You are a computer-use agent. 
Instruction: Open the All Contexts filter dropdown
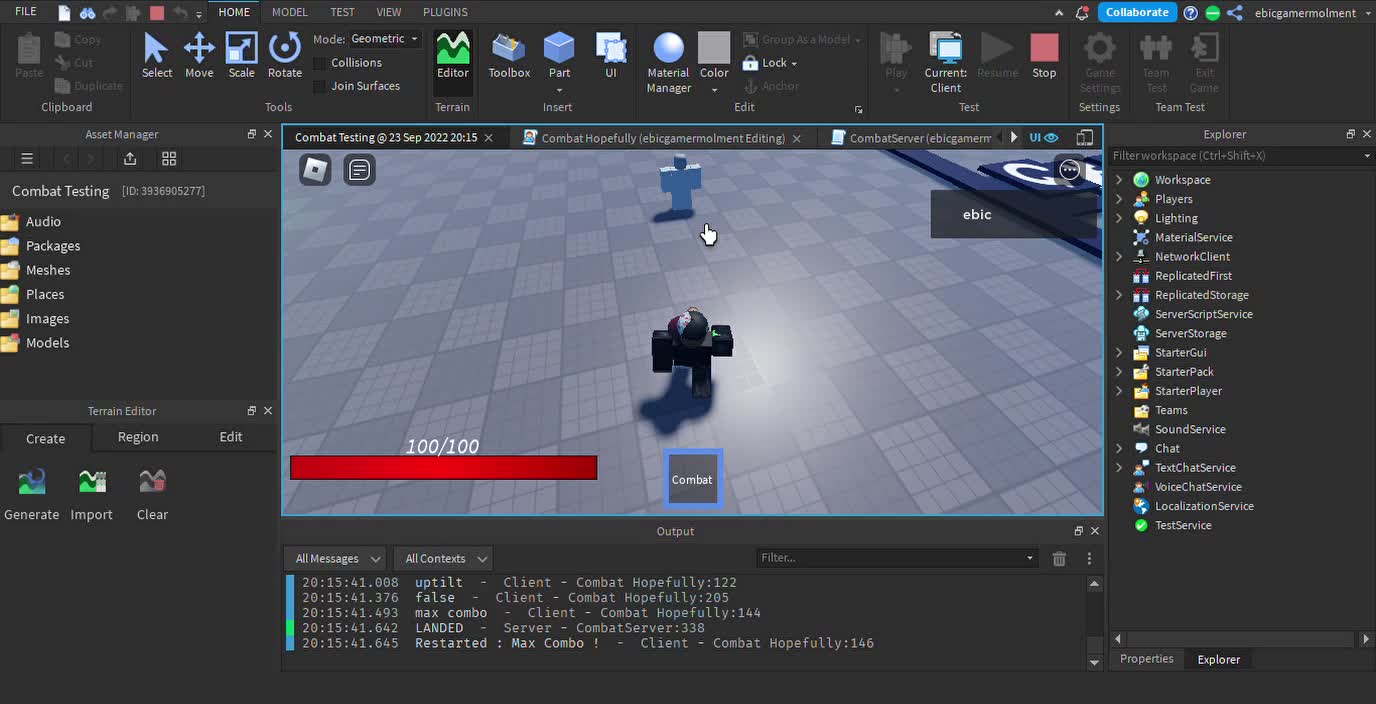click(x=444, y=559)
